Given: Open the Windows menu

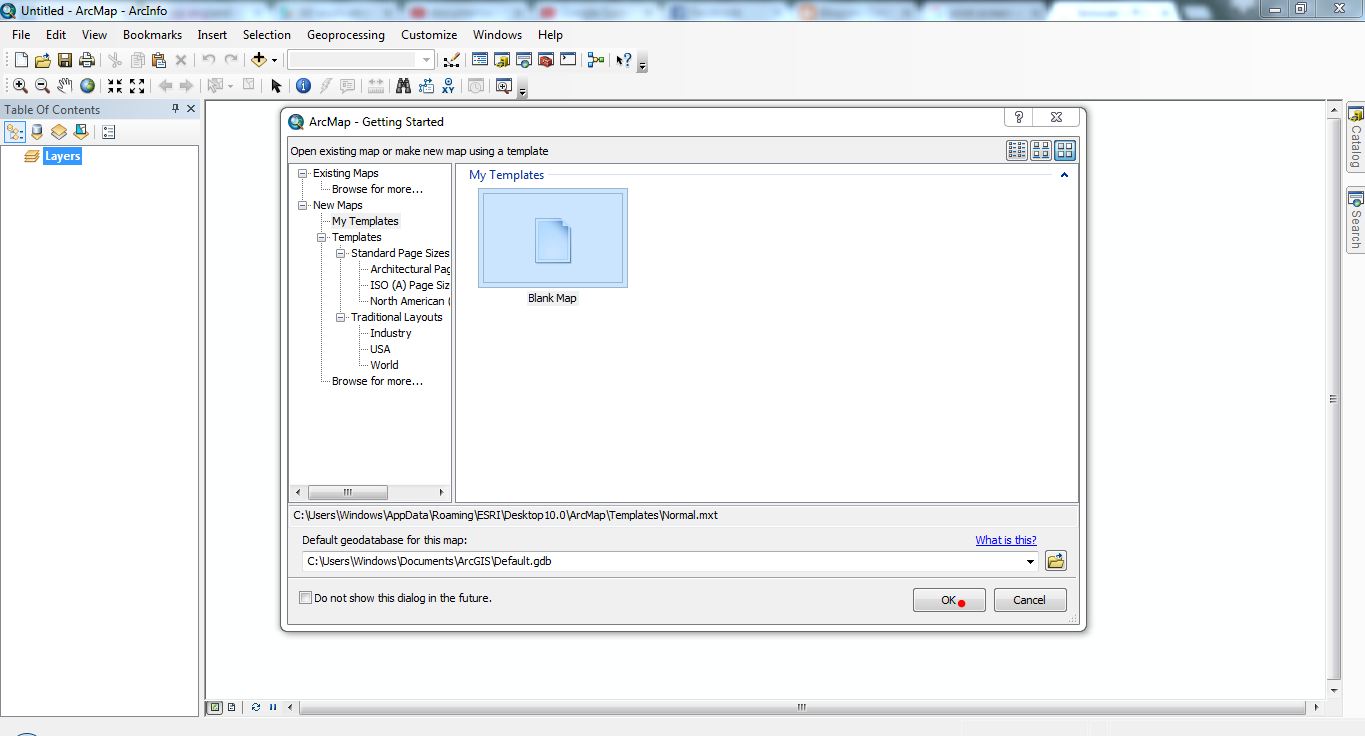Looking at the screenshot, I should (x=497, y=34).
